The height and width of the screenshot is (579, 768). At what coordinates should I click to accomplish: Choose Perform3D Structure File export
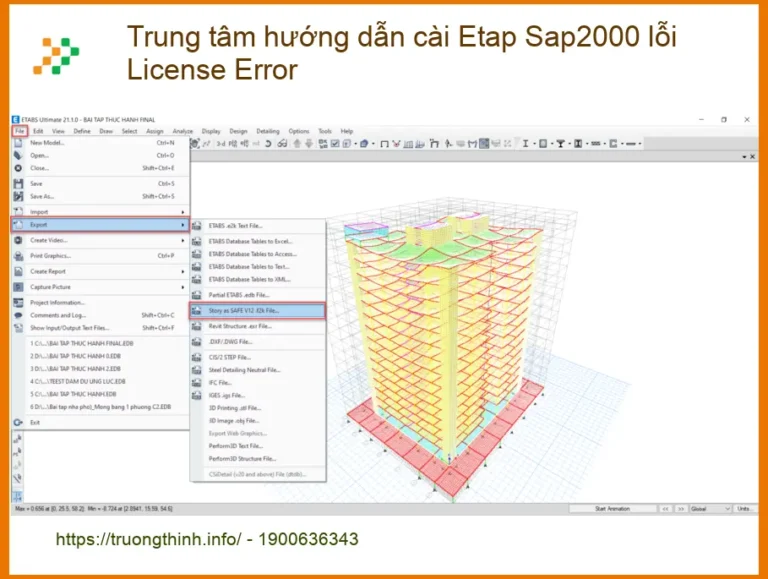click(x=258, y=459)
